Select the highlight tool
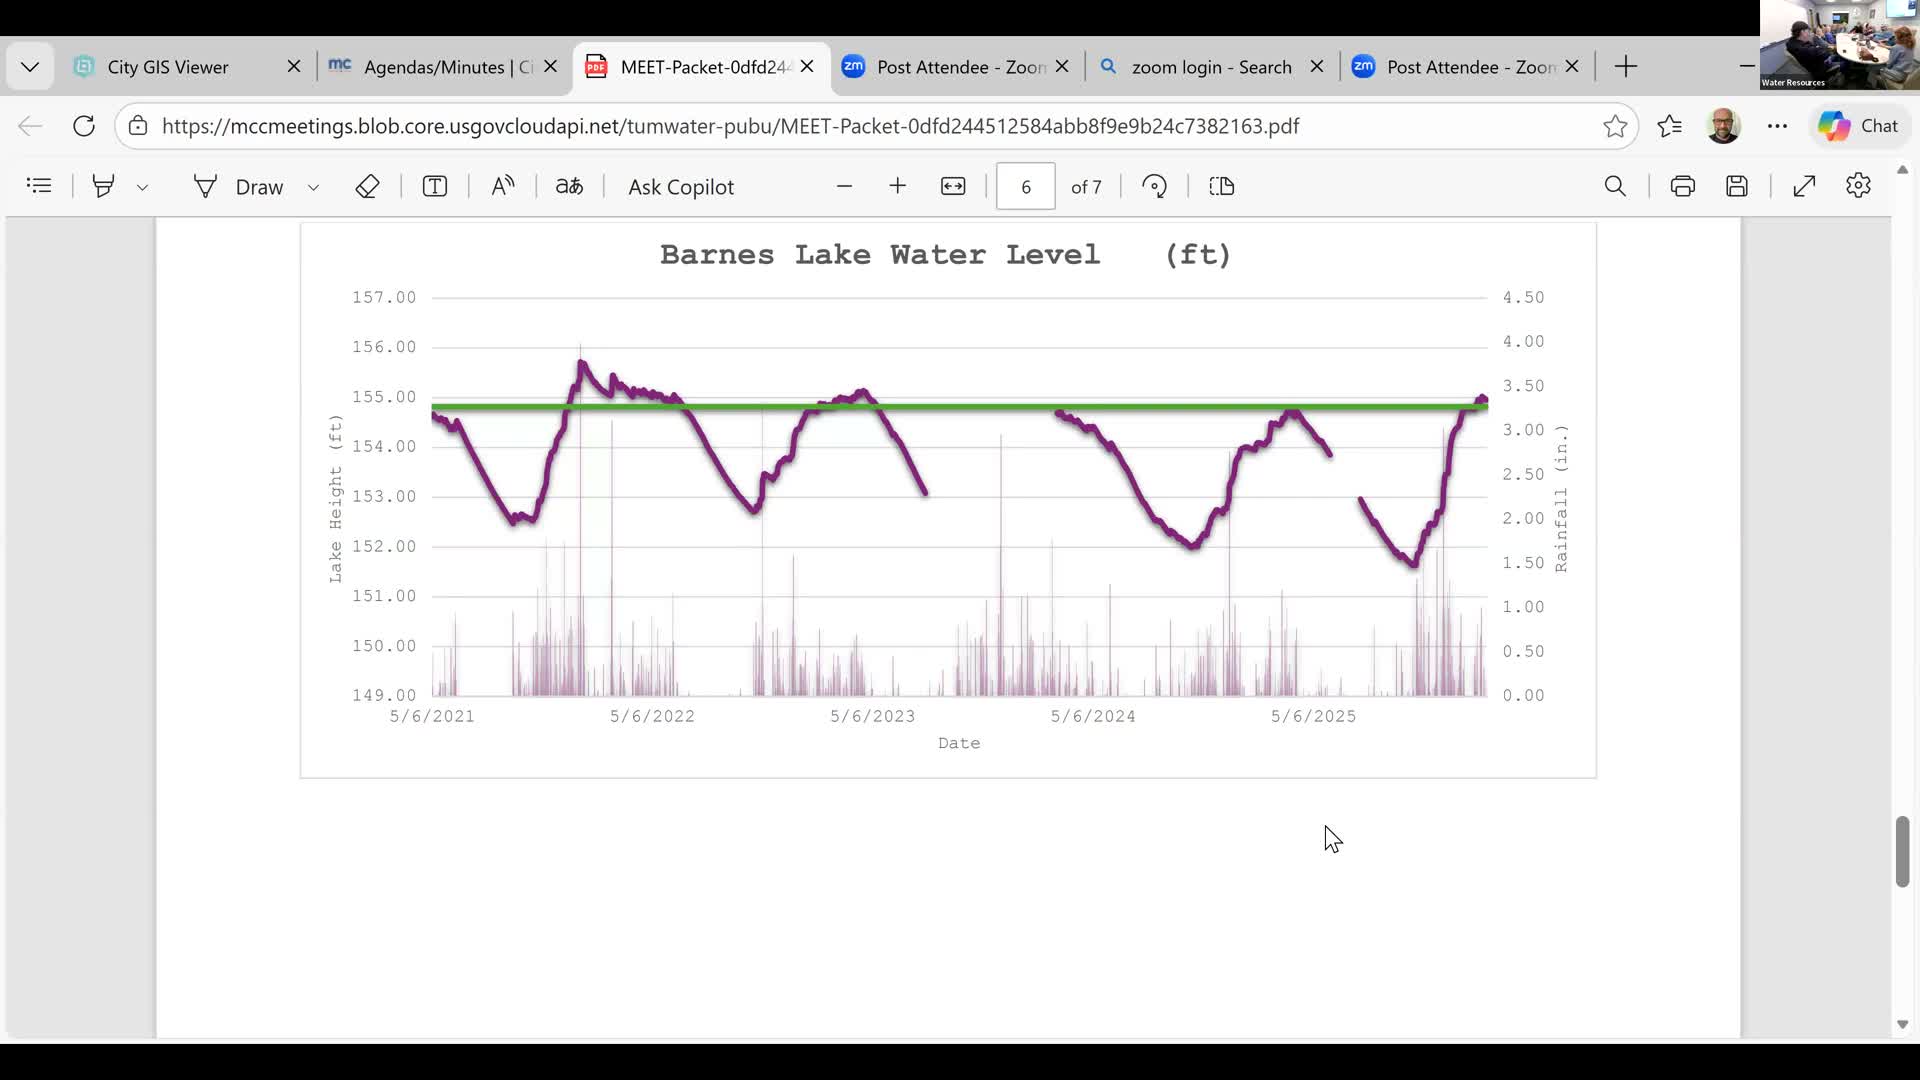Screen dimensions: 1920x1080 click(103, 186)
